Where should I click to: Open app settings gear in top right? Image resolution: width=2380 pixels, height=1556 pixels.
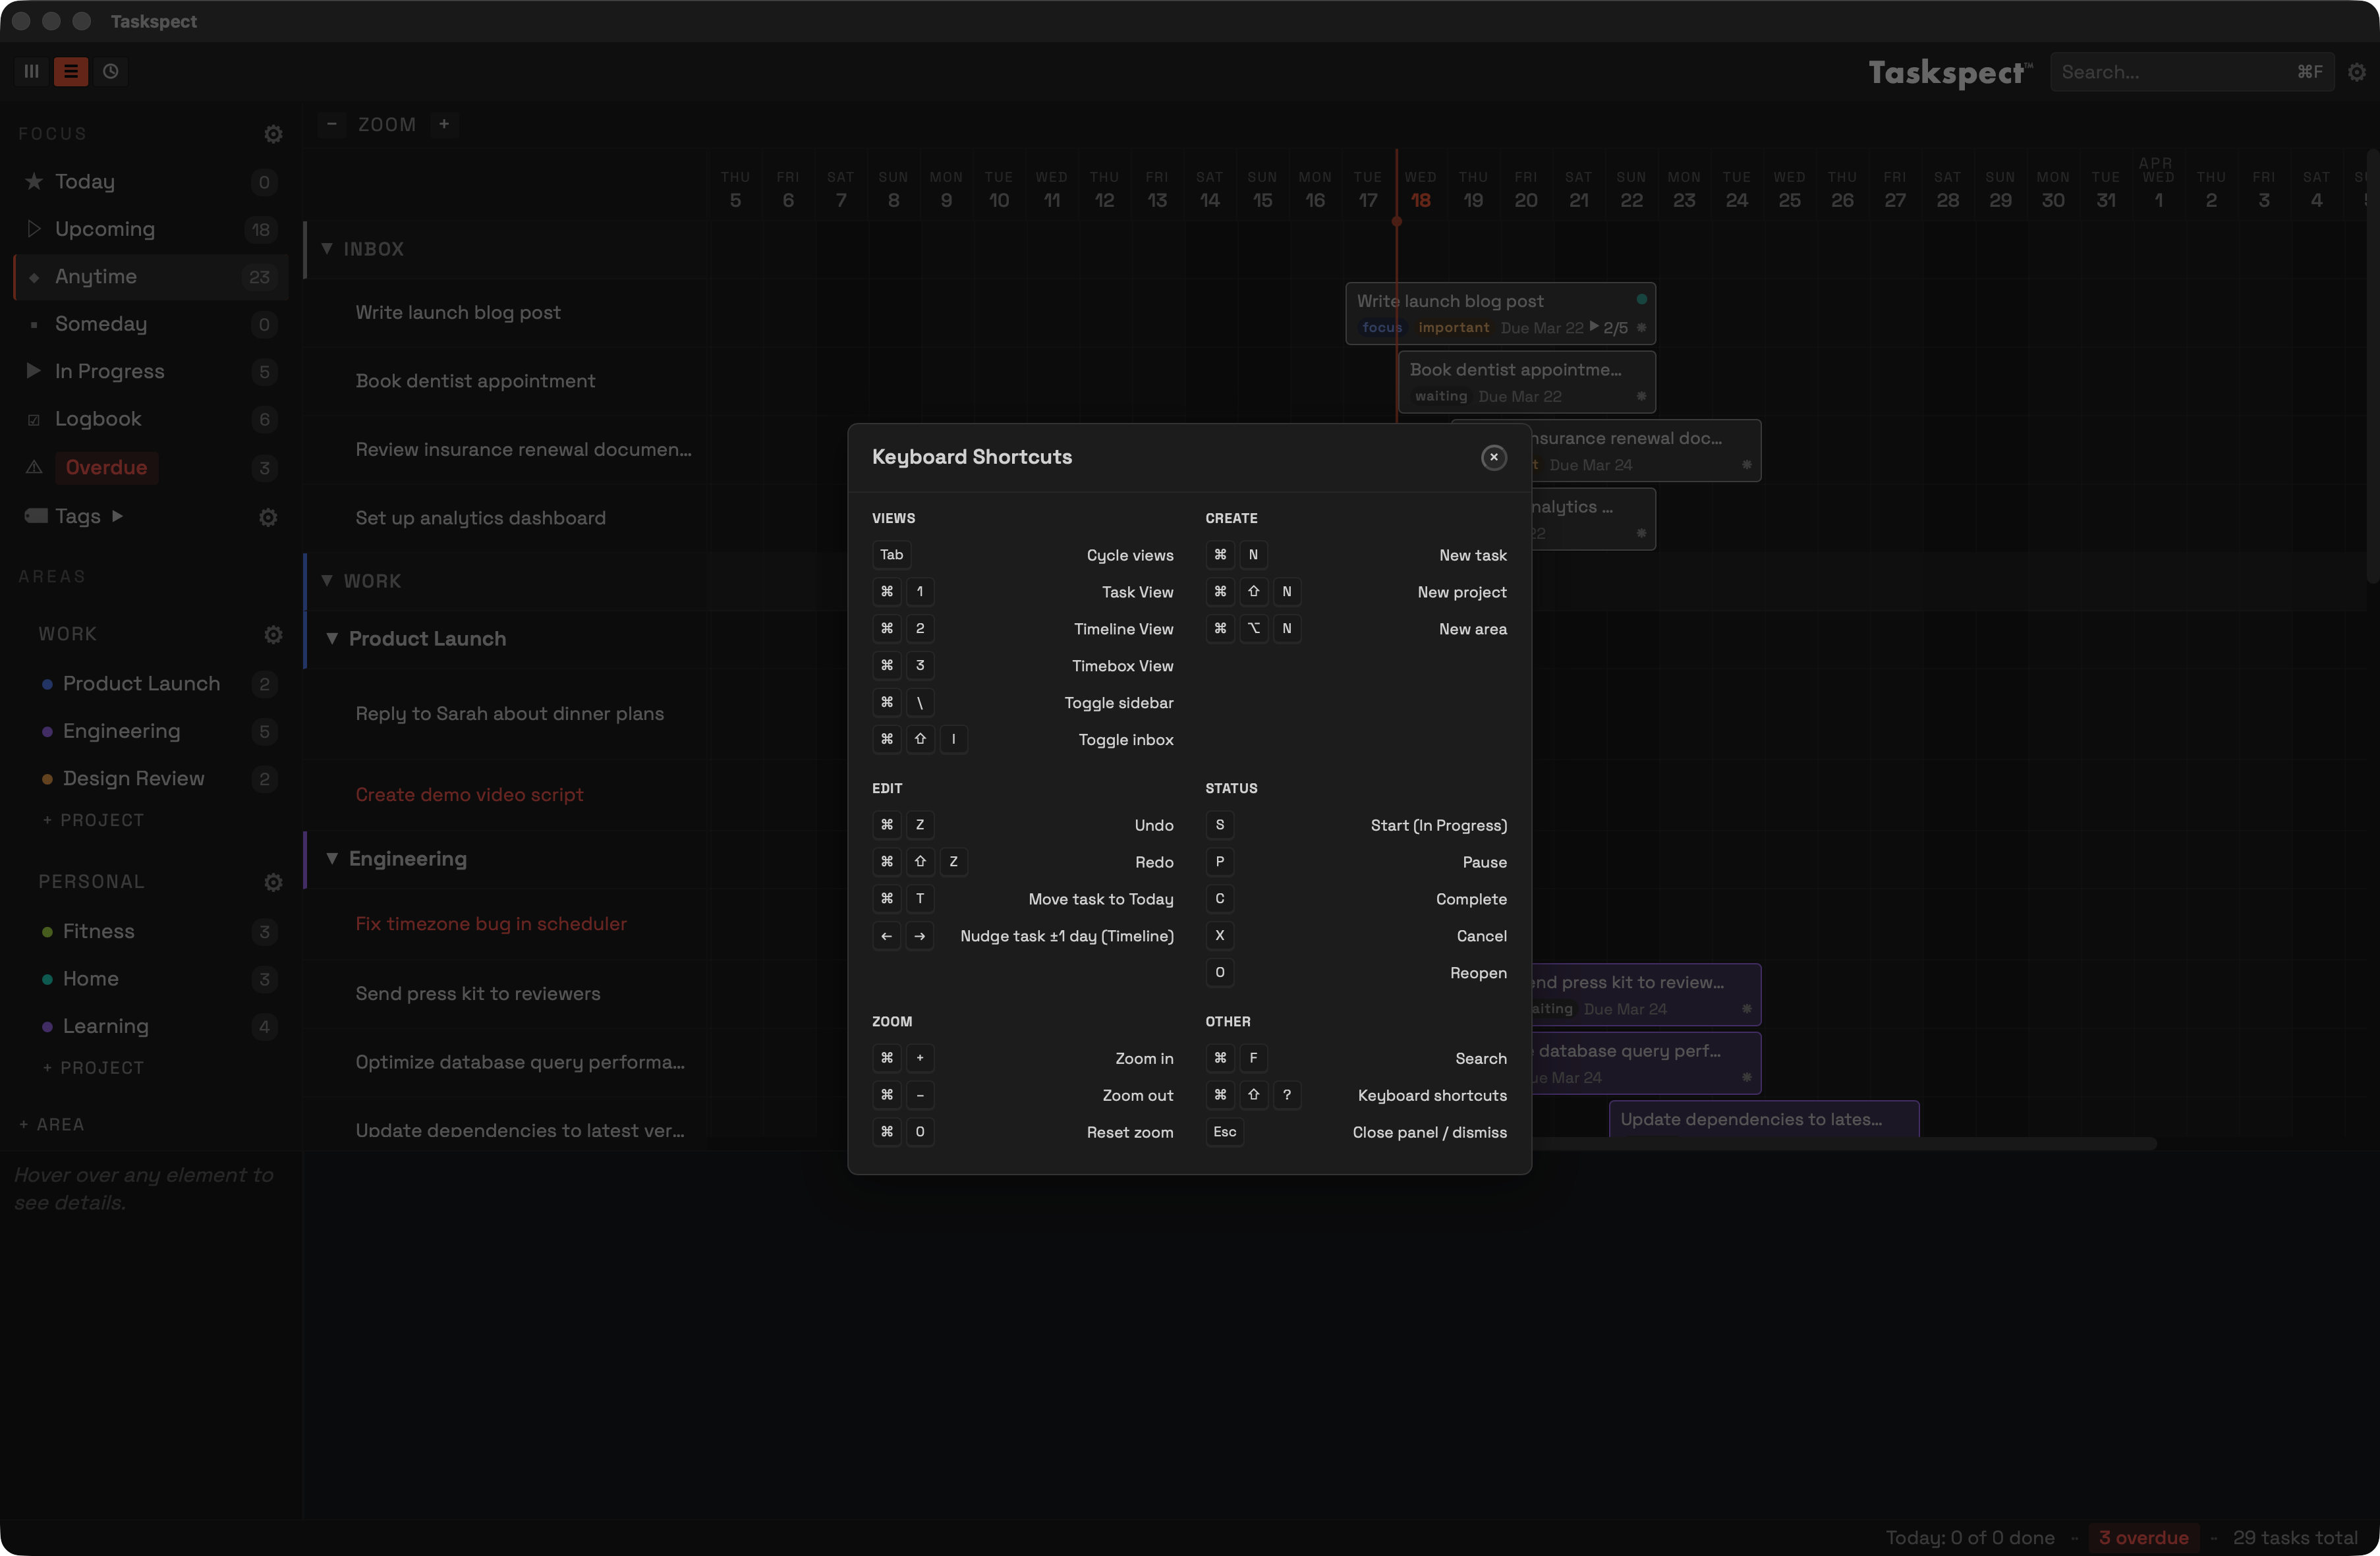2357,71
